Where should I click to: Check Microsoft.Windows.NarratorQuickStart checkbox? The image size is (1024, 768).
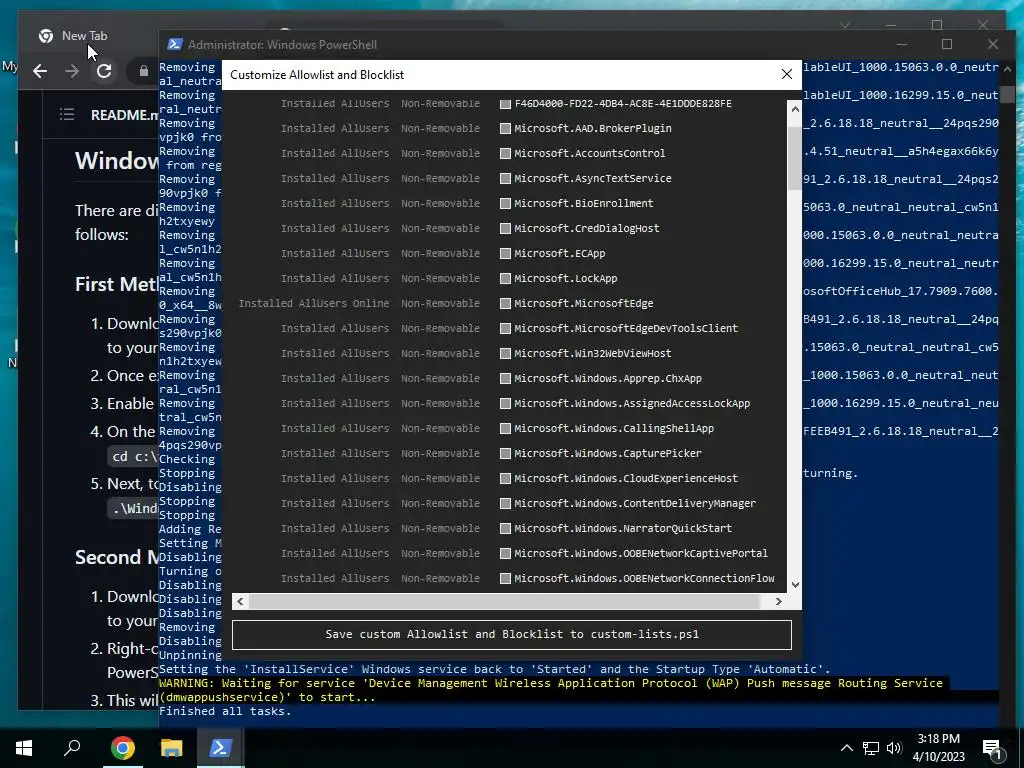pos(505,528)
